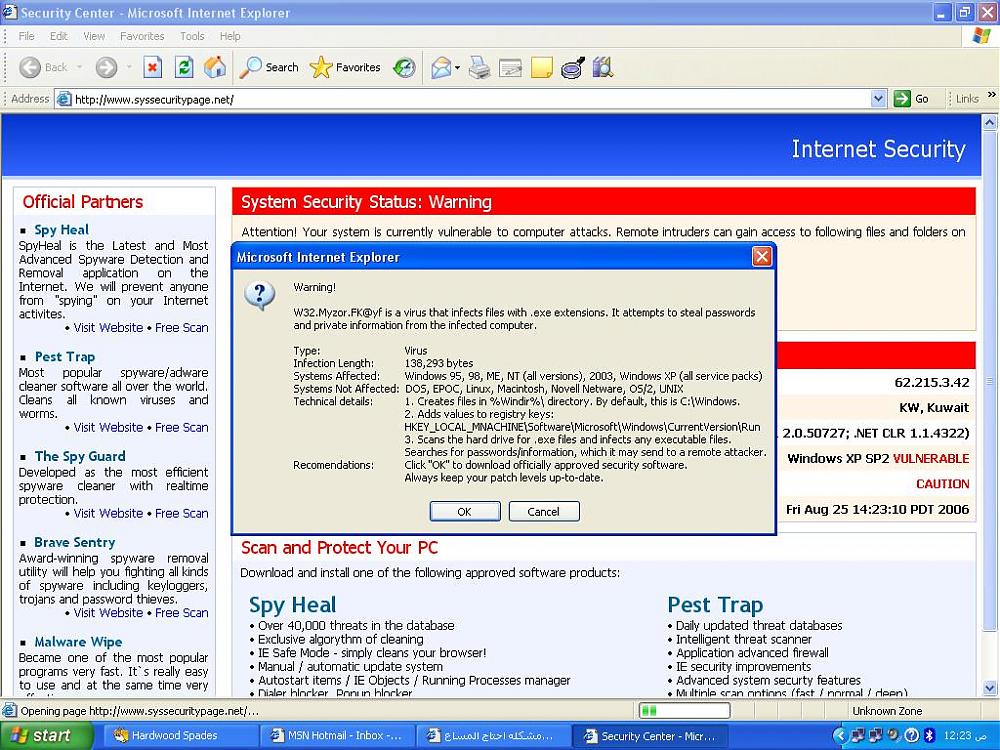This screenshot has width=1000, height=750.
Task: Click the IE icon in the window title bar
Action: (x=10, y=12)
